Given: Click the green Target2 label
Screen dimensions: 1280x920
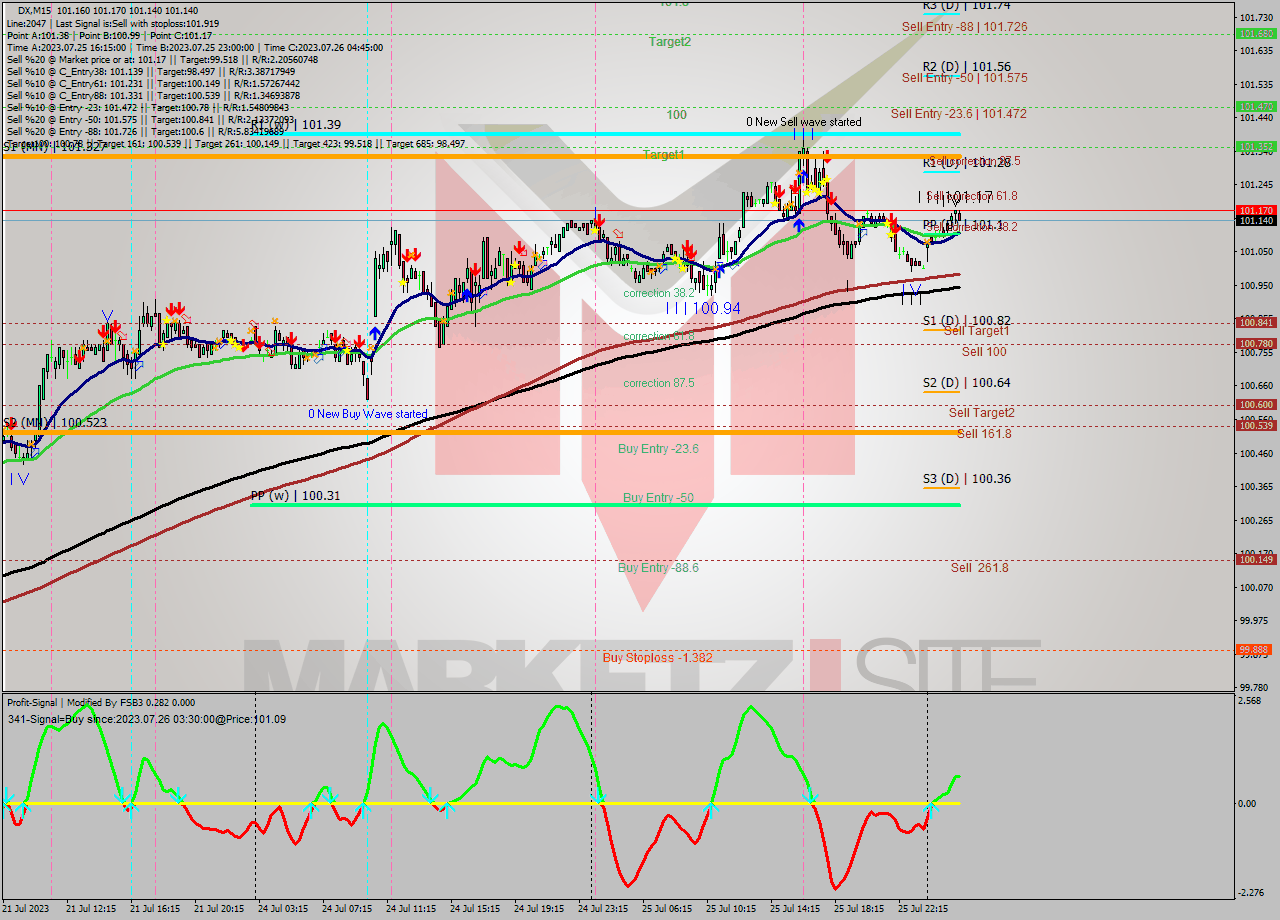Looking at the screenshot, I should click(x=669, y=42).
